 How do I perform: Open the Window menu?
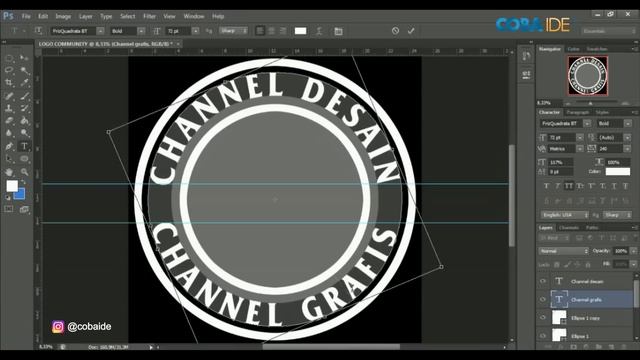[194, 16]
